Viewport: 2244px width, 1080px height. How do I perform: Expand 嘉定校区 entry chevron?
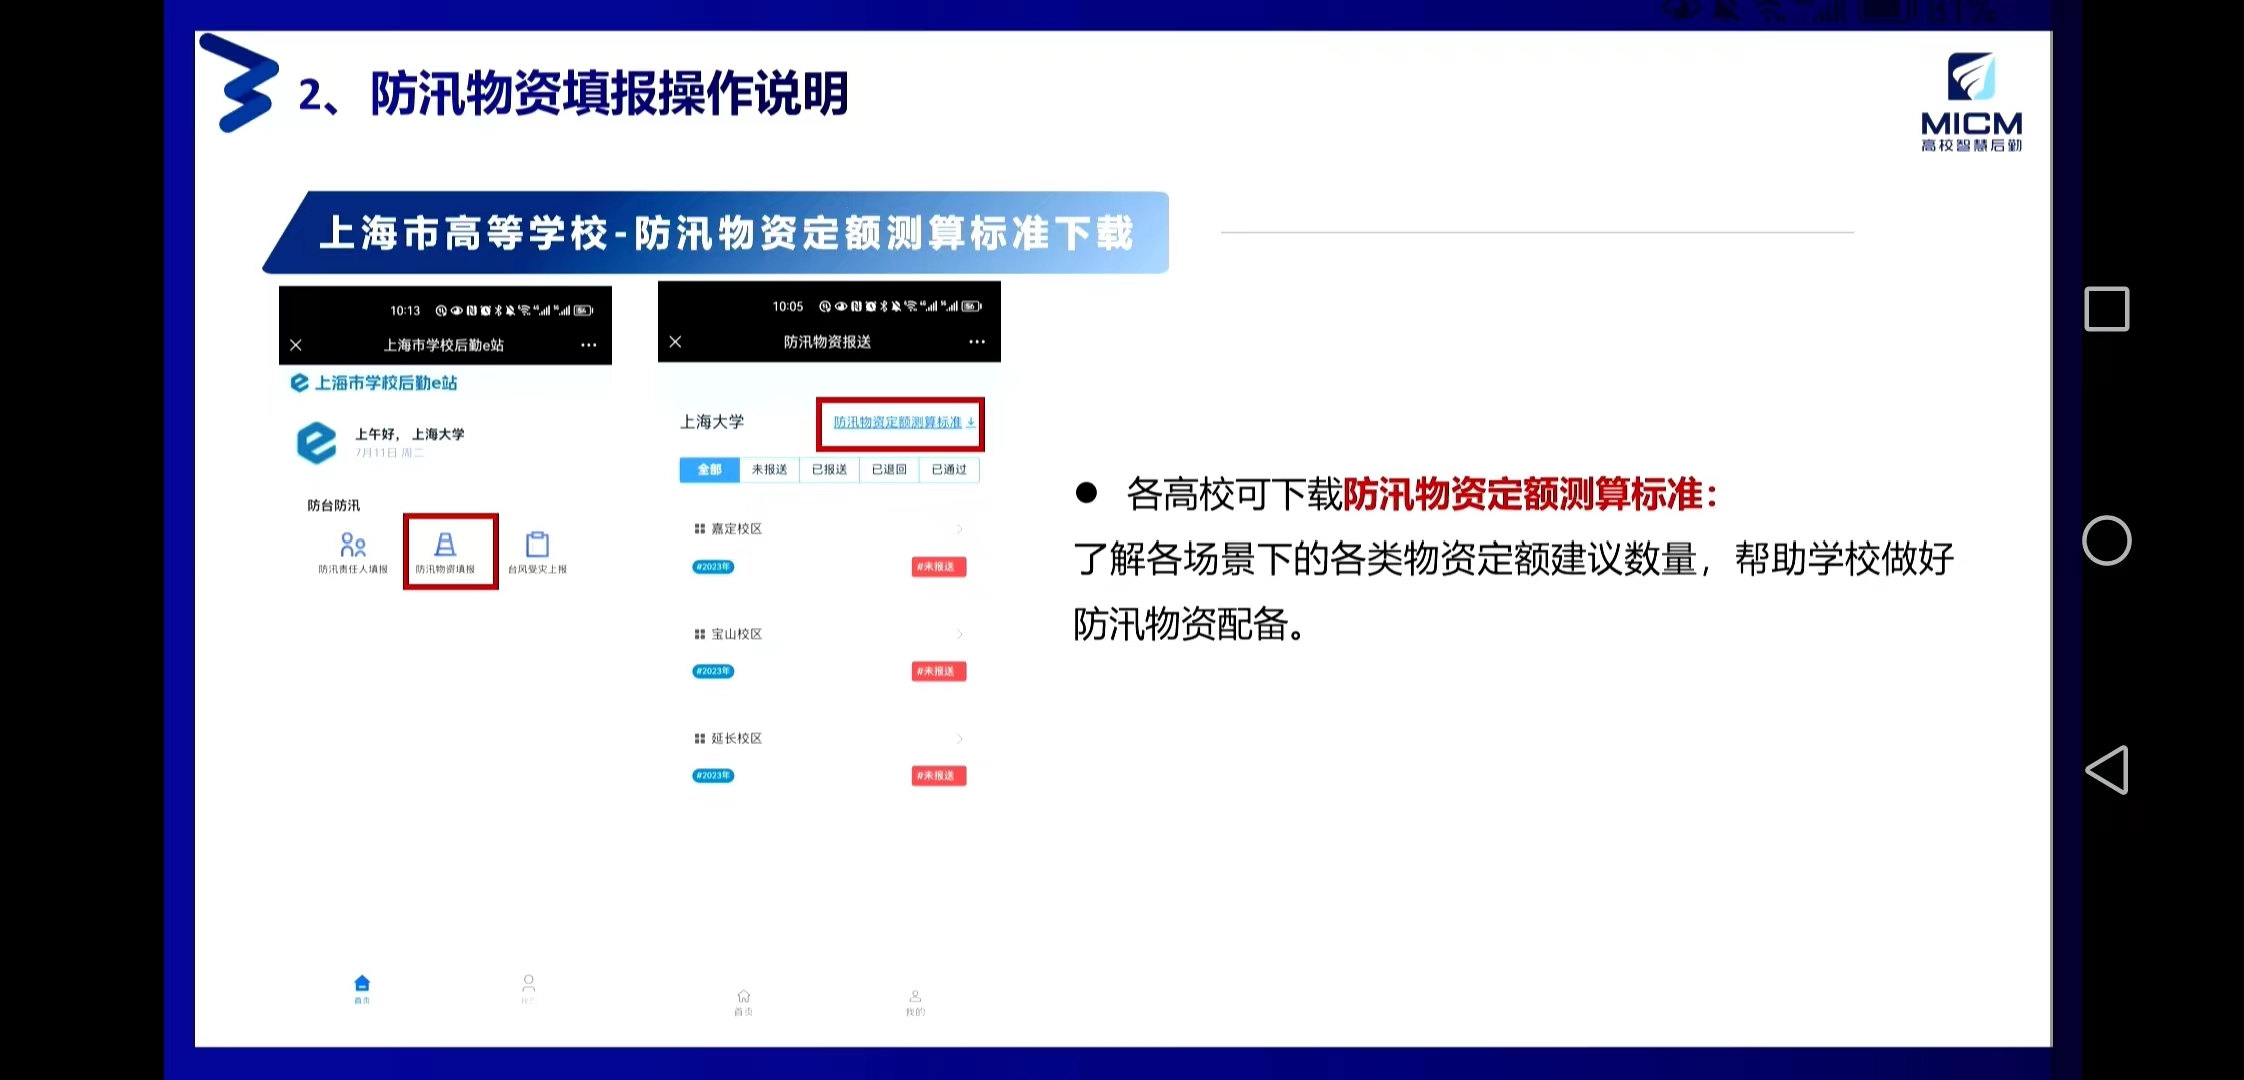pyautogui.click(x=959, y=529)
